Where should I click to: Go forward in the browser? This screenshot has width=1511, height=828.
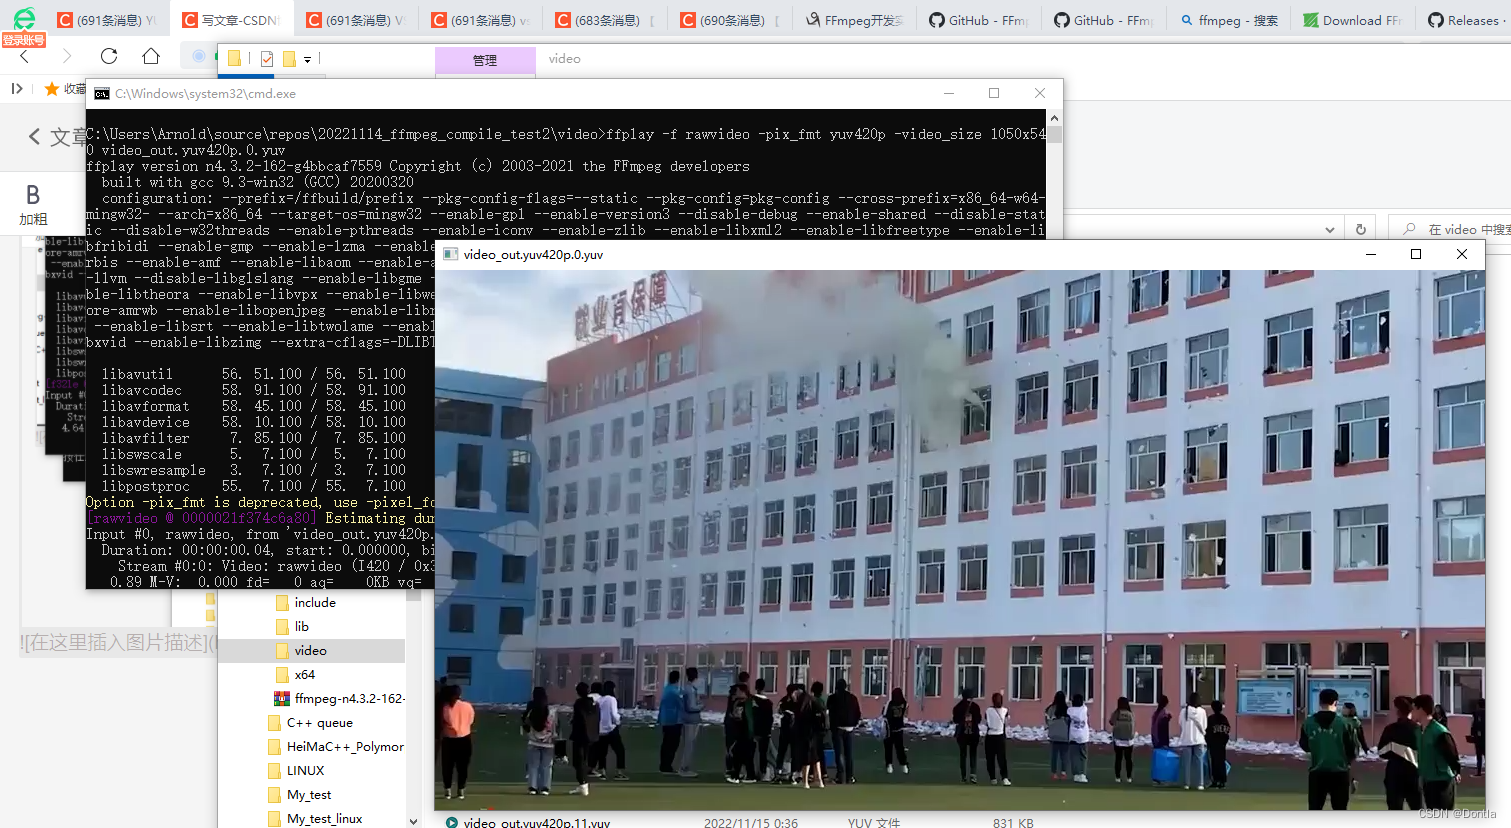pyautogui.click(x=67, y=56)
